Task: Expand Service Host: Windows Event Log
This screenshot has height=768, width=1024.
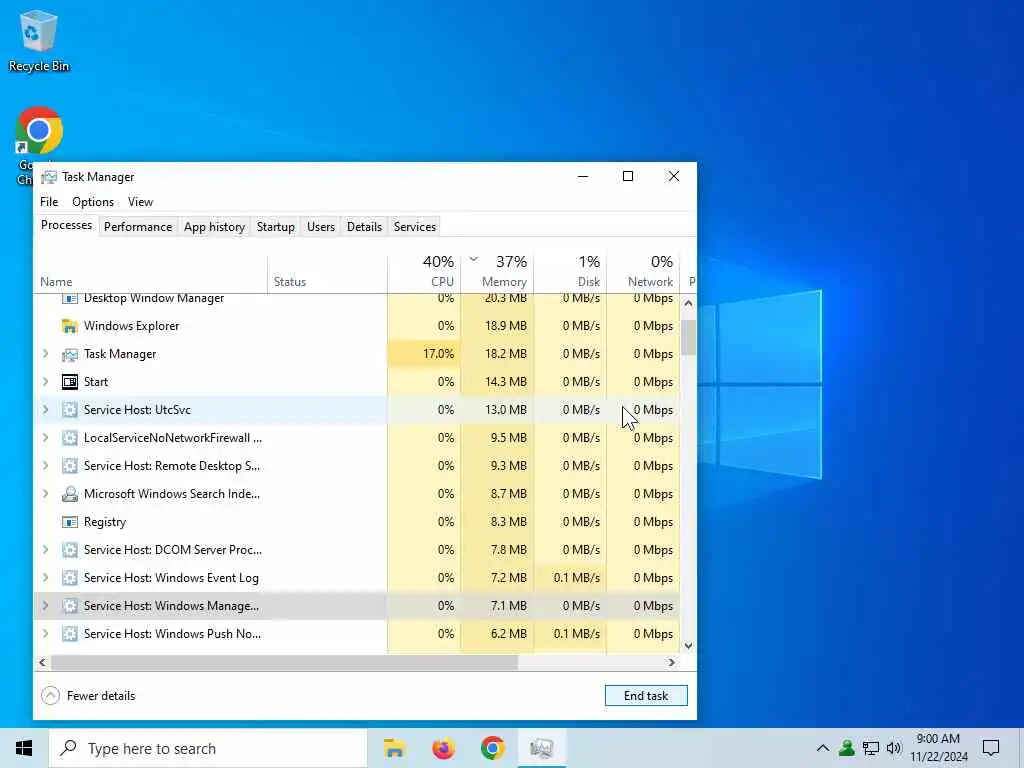Action: (46, 578)
